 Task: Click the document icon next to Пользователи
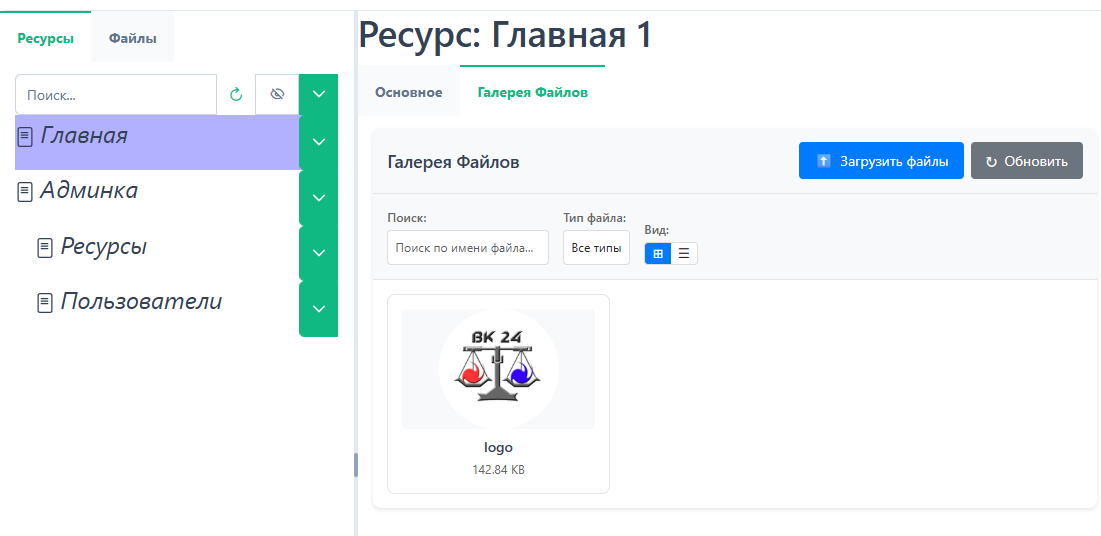click(x=45, y=302)
